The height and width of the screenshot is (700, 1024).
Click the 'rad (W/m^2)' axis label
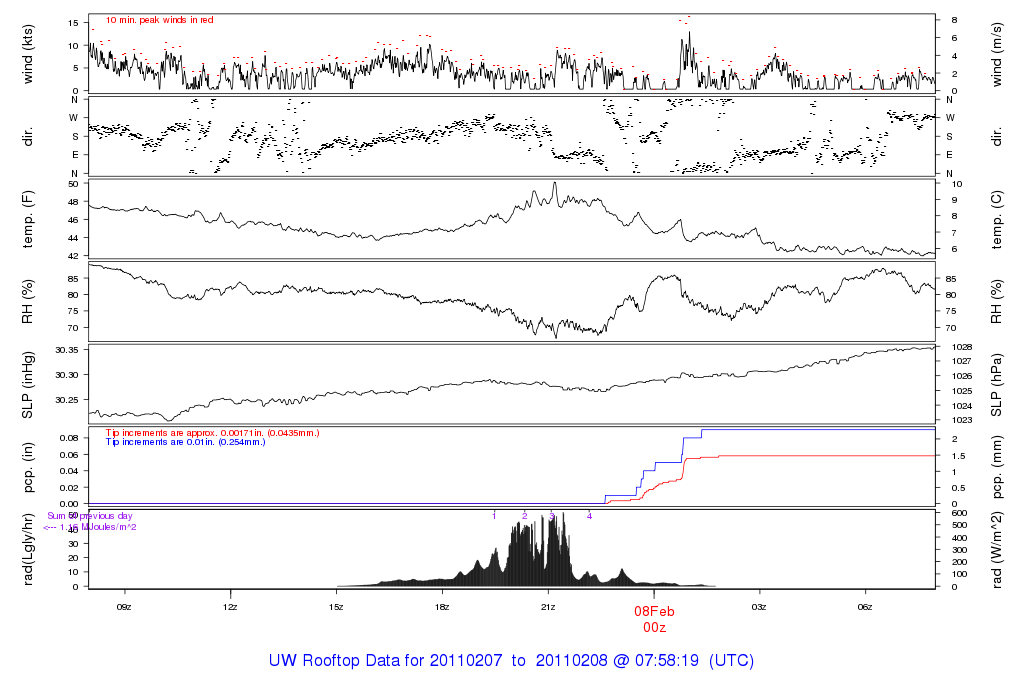[x=997, y=550]
